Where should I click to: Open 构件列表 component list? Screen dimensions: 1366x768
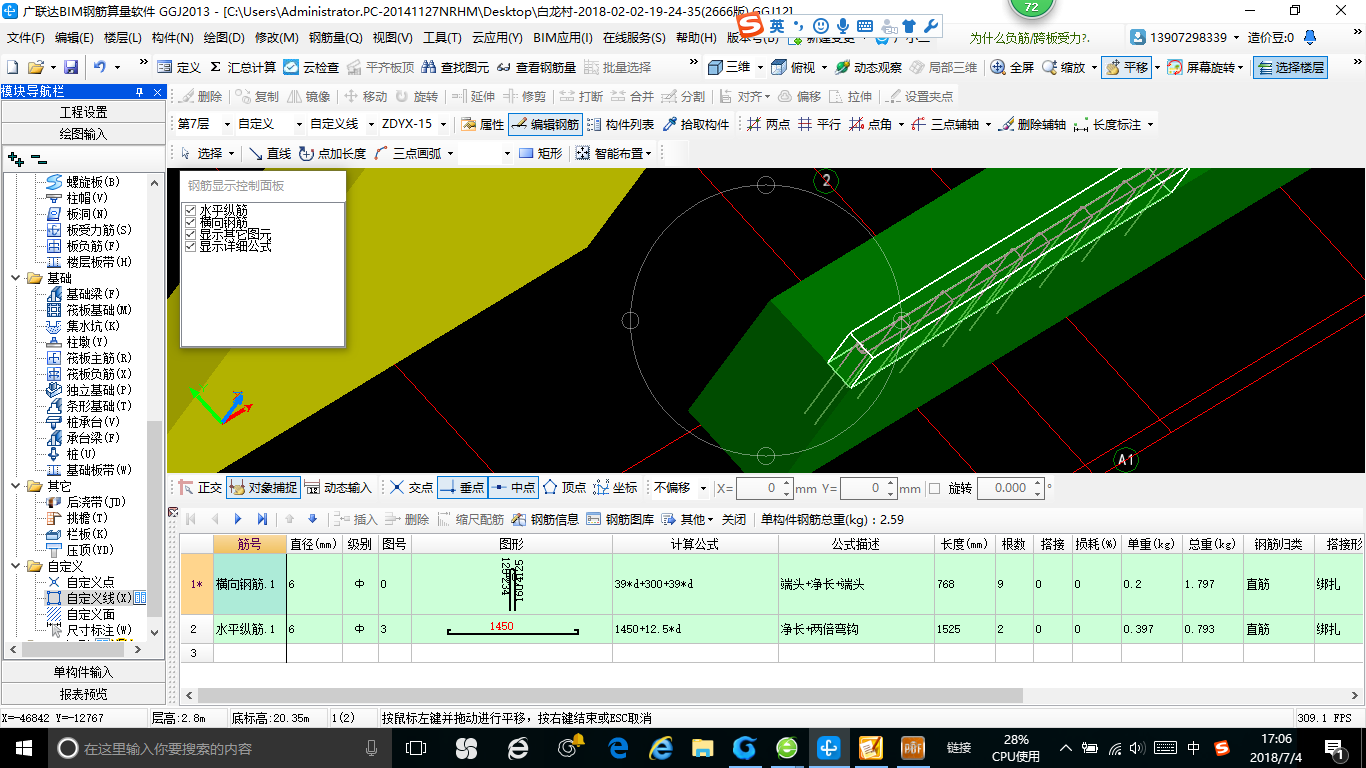[x=620, y=124]
